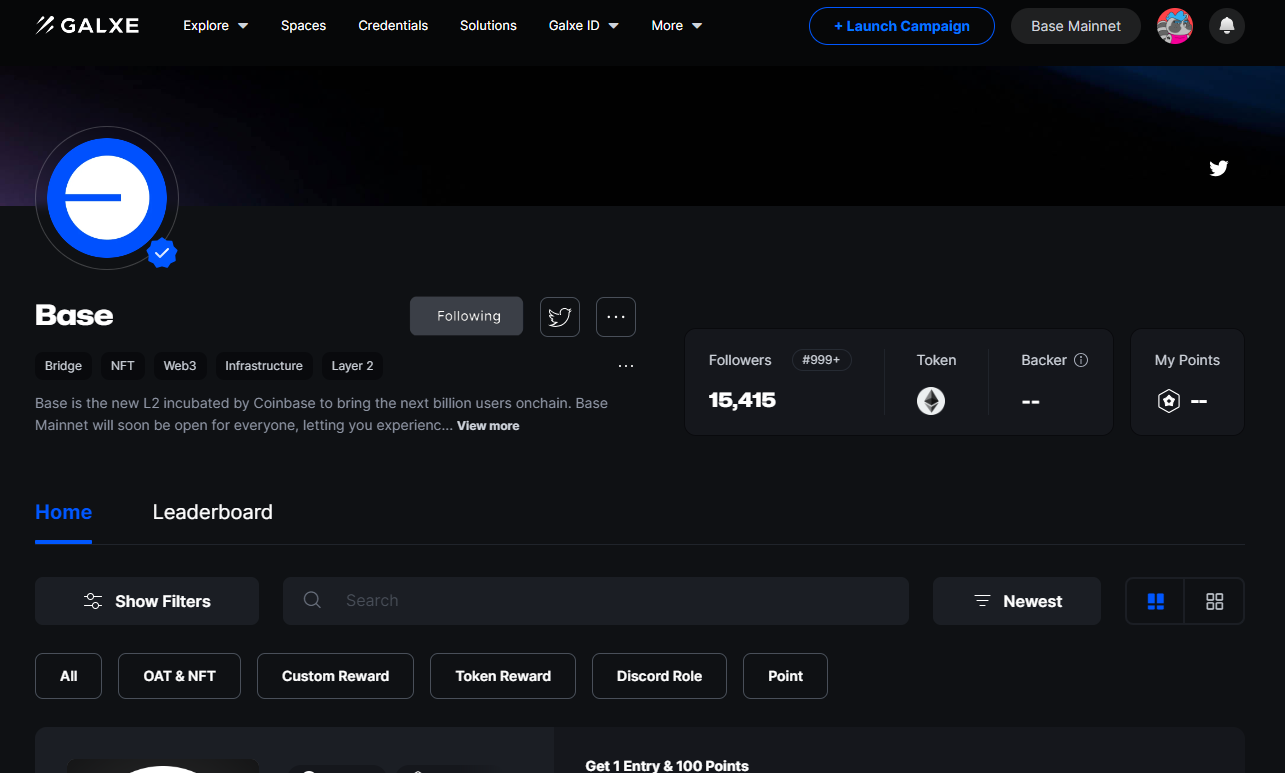This screenshot has height=773, width=1285.
Task: Click the #999+ ranking badge
Action: tap(822, 360)
